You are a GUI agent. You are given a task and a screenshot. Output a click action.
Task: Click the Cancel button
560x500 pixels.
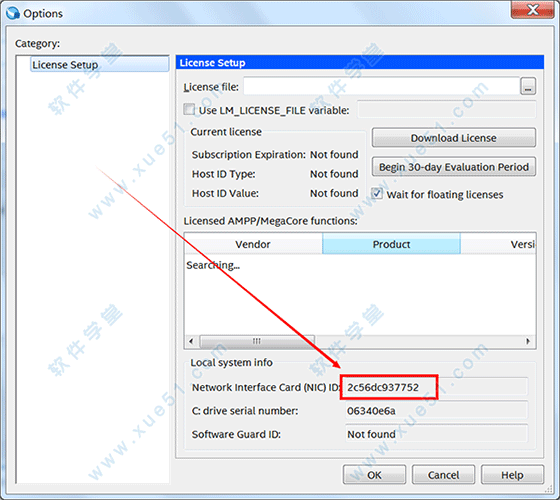click(x=443, y=475)
